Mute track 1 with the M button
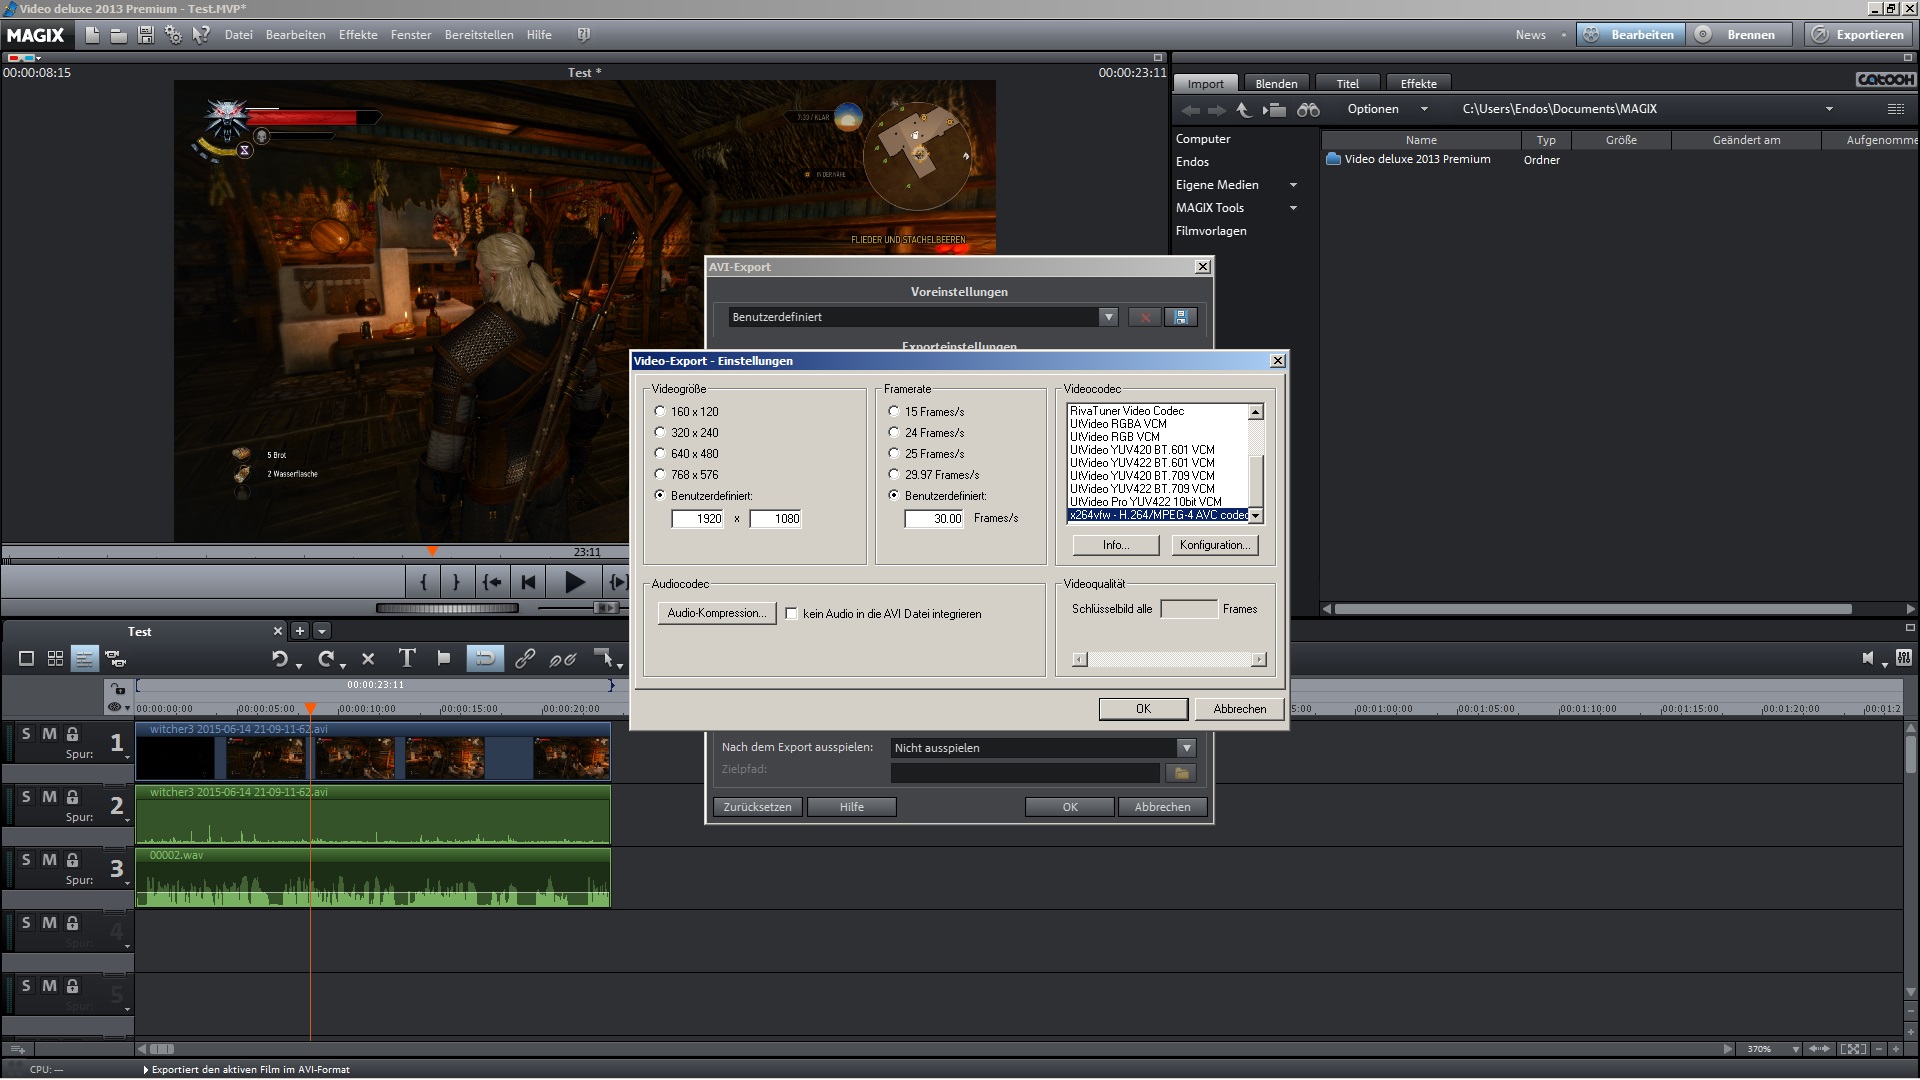The width and height of the screenshot is (1920, 1080). (x=49, y=734)
